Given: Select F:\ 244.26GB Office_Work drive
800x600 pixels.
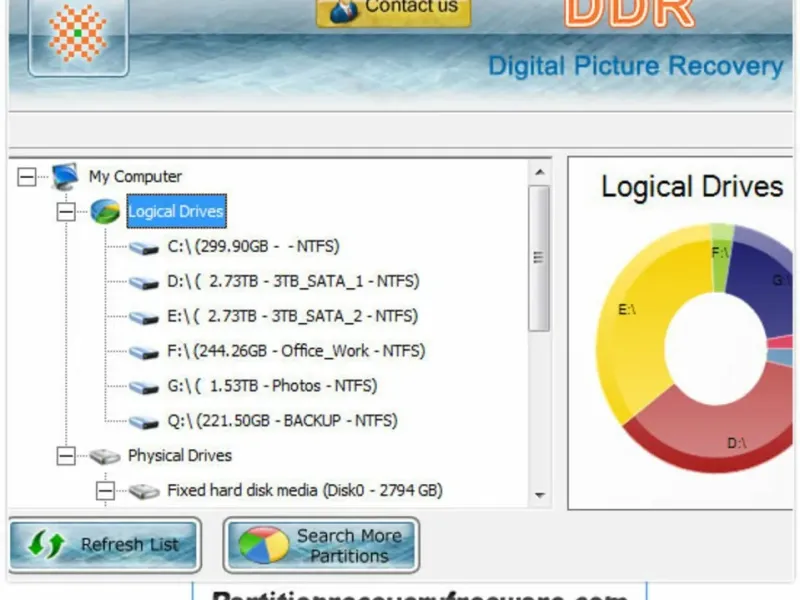Looking at the screenshot, I should pos(296,351).
